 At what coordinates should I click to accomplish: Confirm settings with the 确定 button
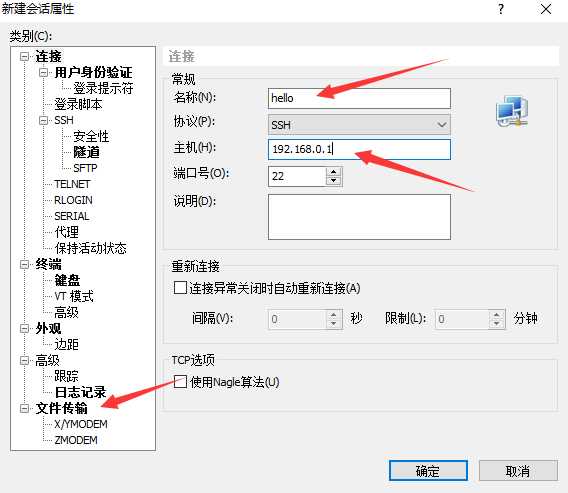428,471
